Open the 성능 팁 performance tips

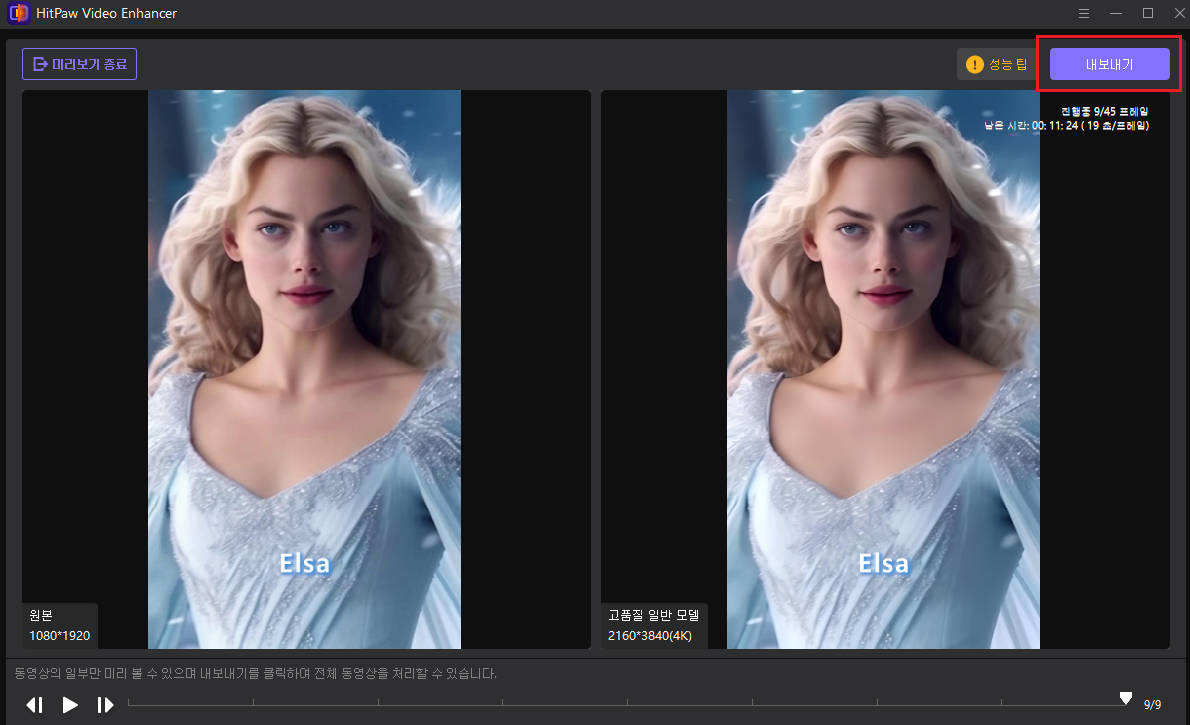(x=996, y=65)
